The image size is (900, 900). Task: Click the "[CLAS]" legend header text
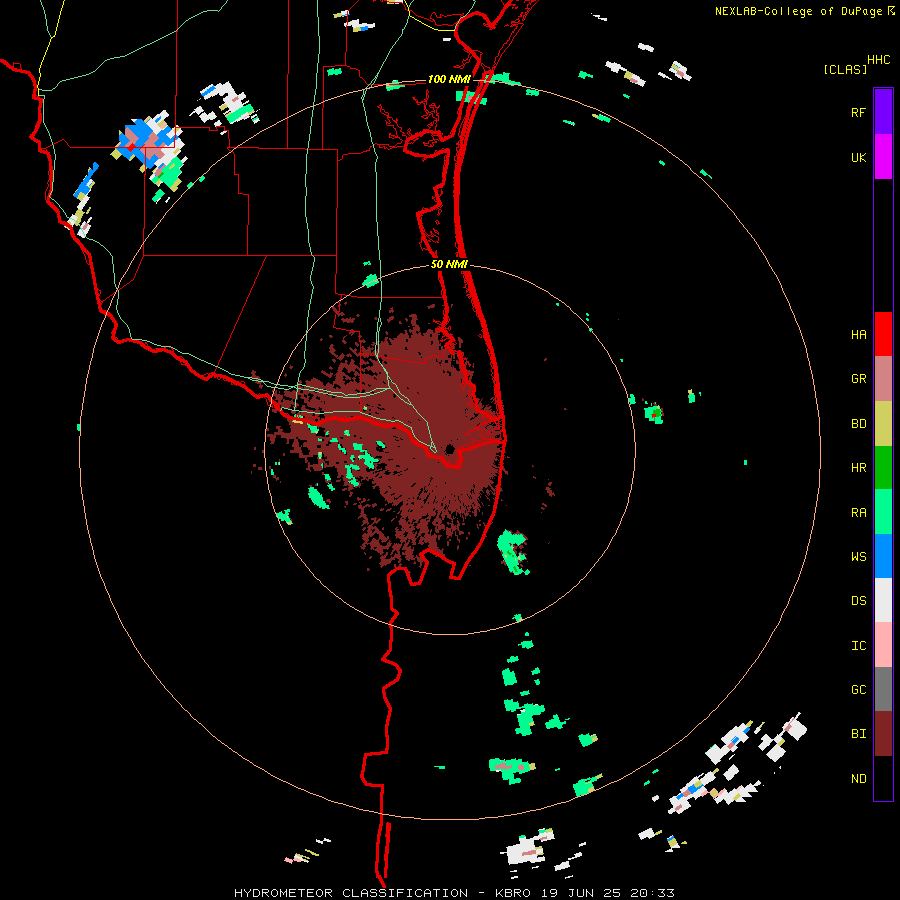pos(845,69)
